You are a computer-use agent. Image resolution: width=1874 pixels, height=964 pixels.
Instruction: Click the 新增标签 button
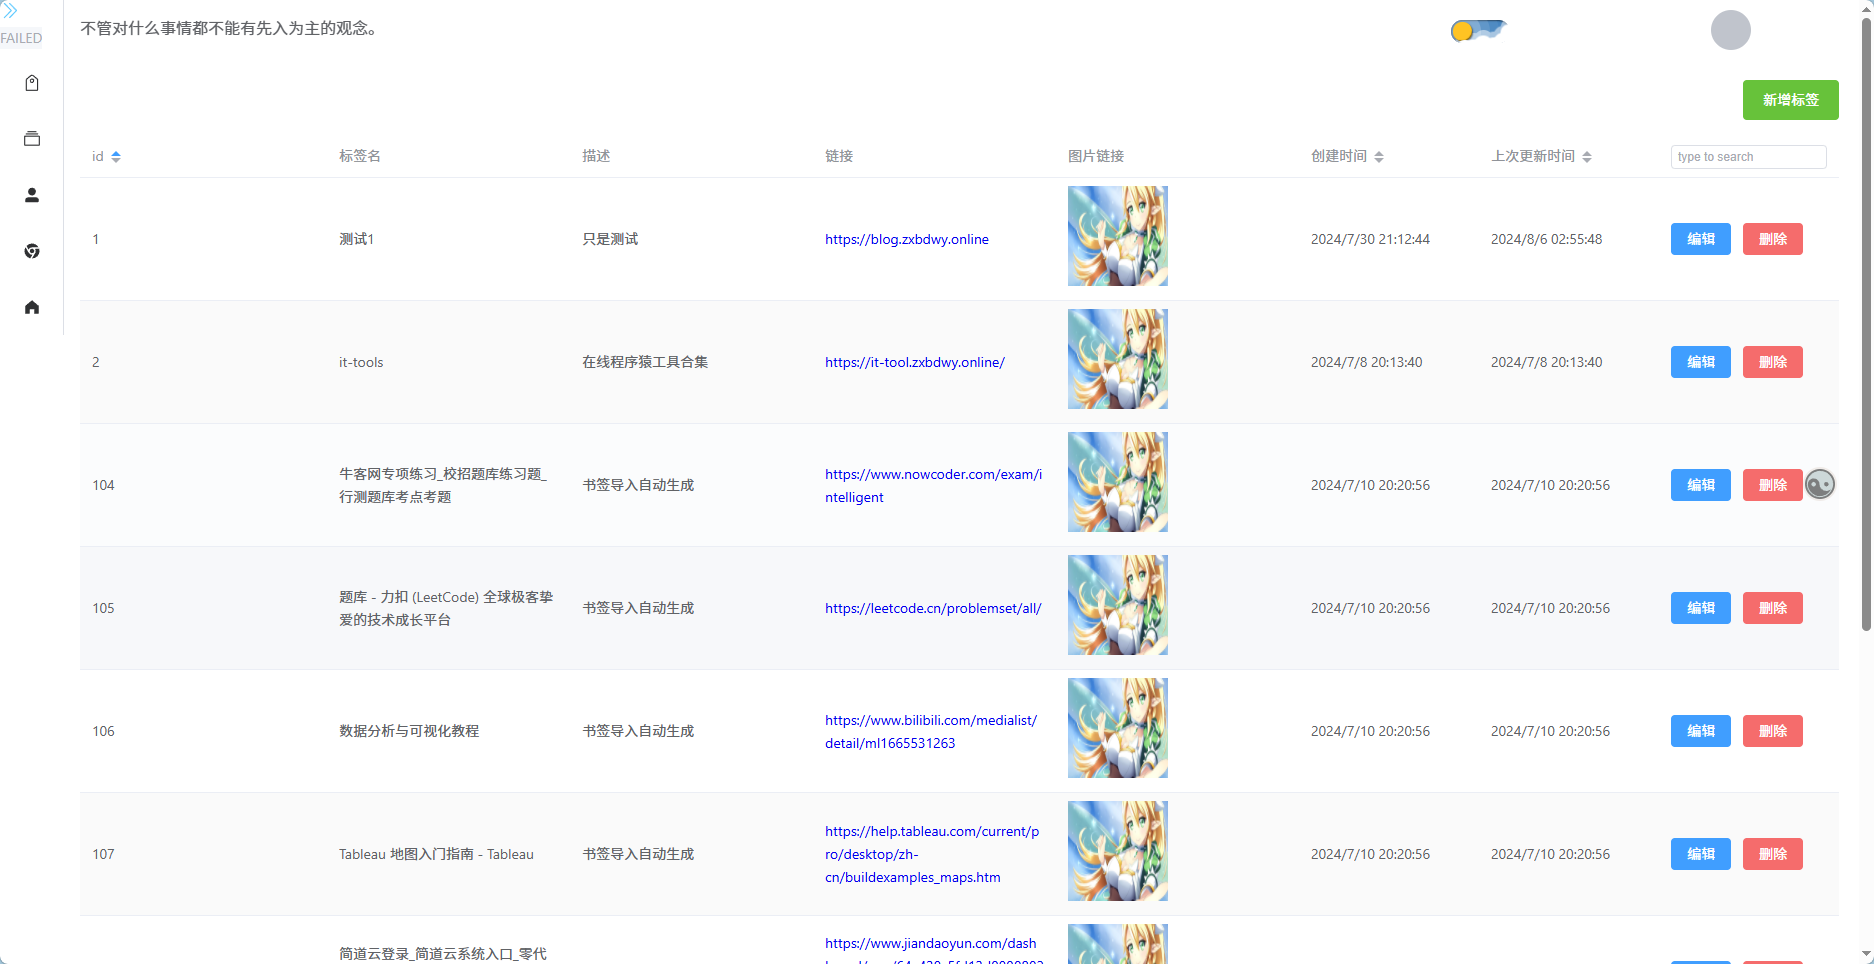tap(1790, 100)
